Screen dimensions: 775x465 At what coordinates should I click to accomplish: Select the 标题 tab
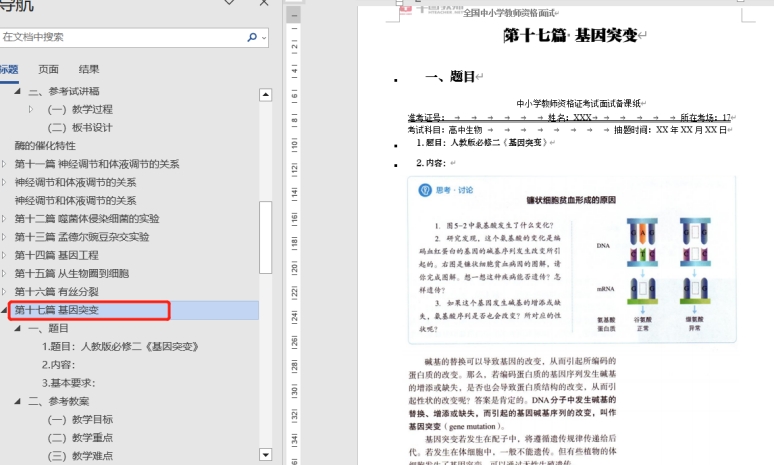[9, 69]
